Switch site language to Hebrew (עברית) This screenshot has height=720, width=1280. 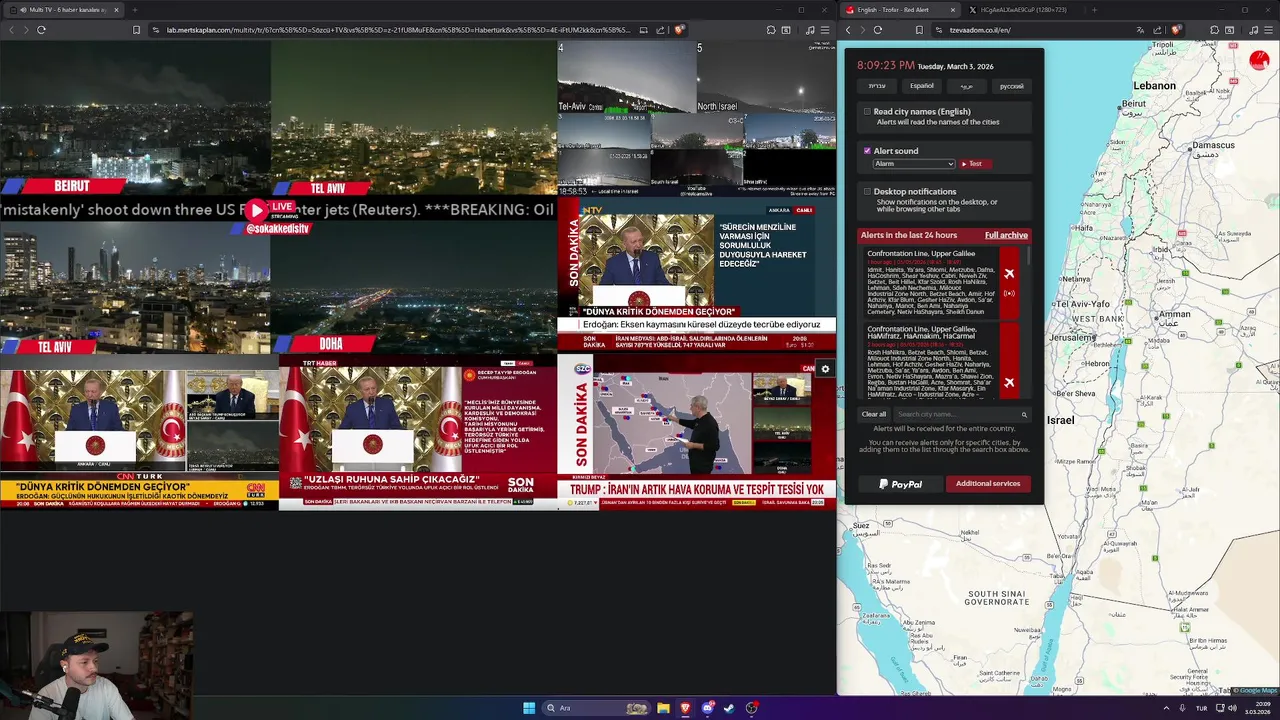pos(877,86)
